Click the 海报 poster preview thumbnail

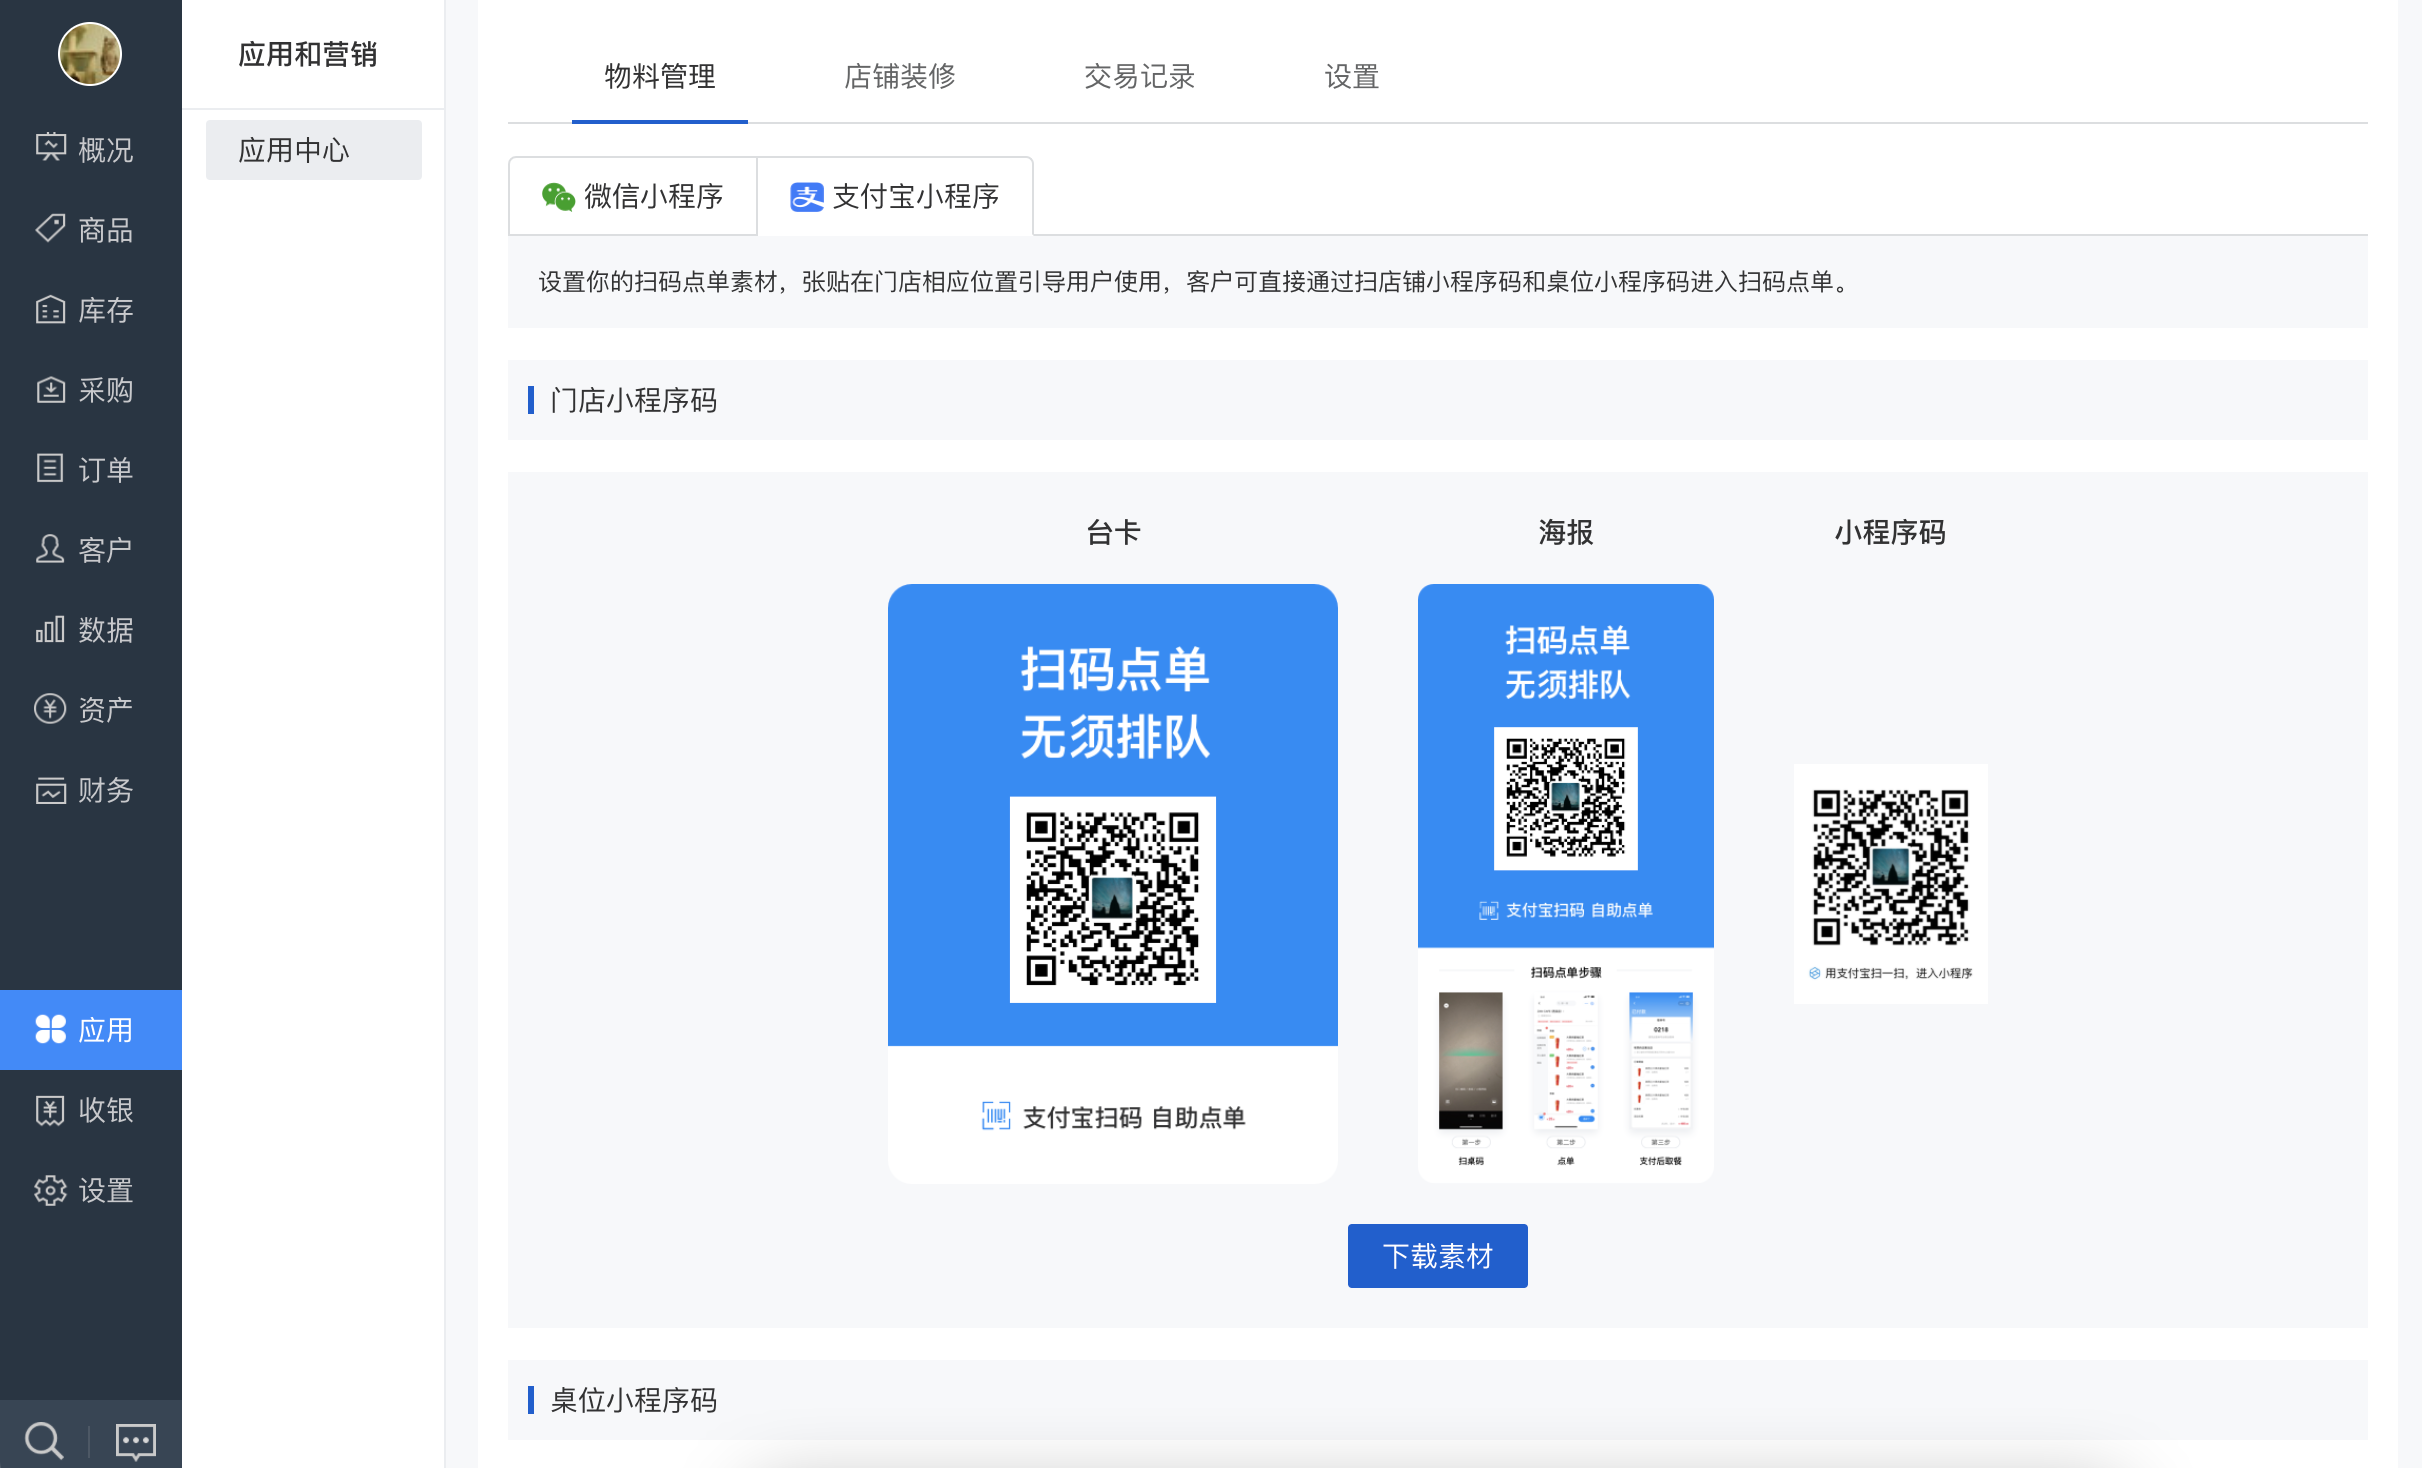tap(1565, 882)
